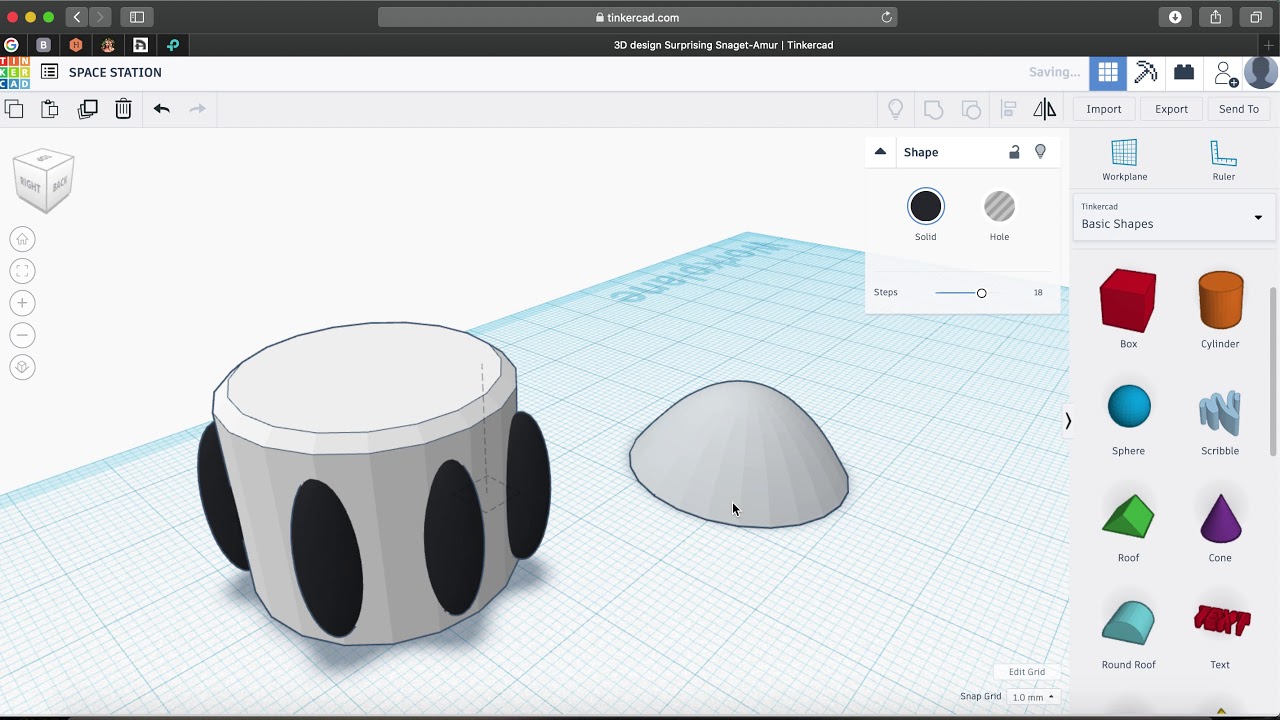Toggle the Safari sidebar
This screenshot has height=720, width=1280.
tap(137, 17)
